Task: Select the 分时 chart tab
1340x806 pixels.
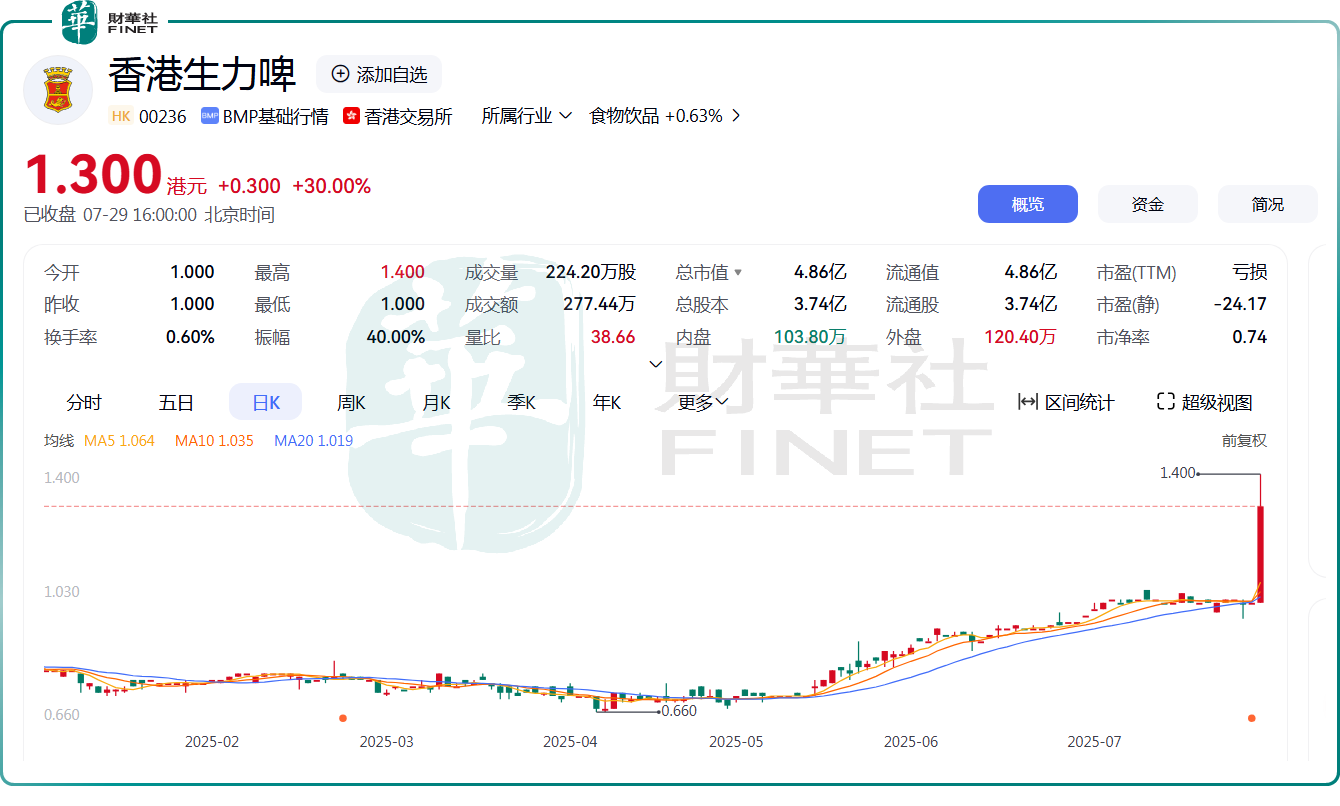Action: (84, 403)
